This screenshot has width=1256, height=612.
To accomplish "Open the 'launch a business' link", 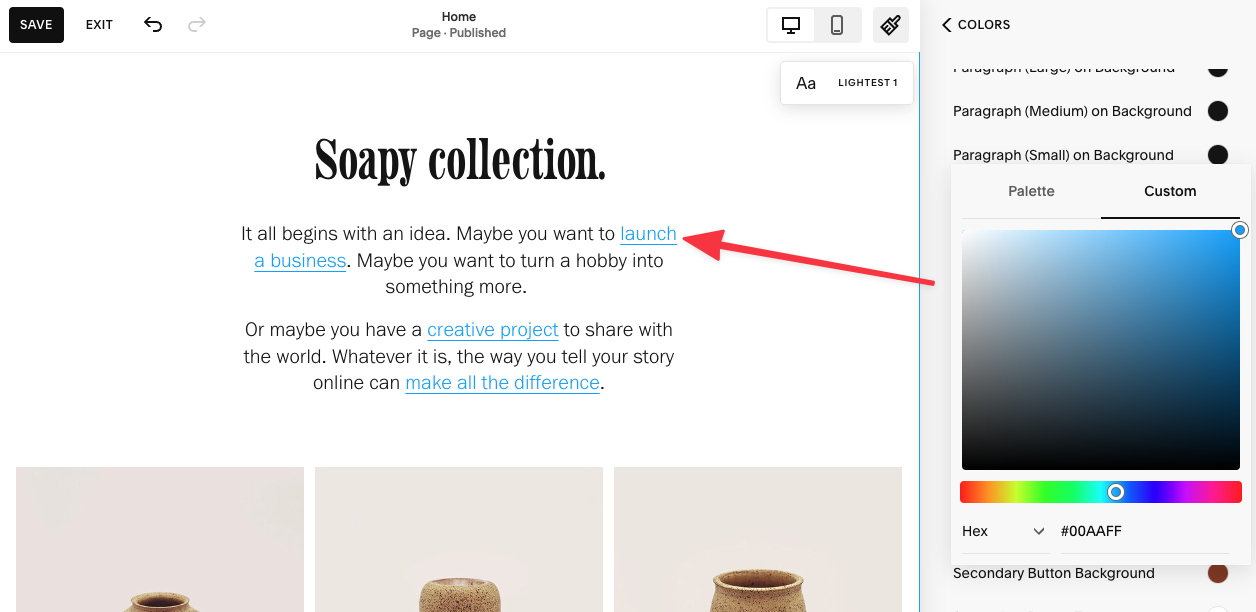I will coord(648,234).
